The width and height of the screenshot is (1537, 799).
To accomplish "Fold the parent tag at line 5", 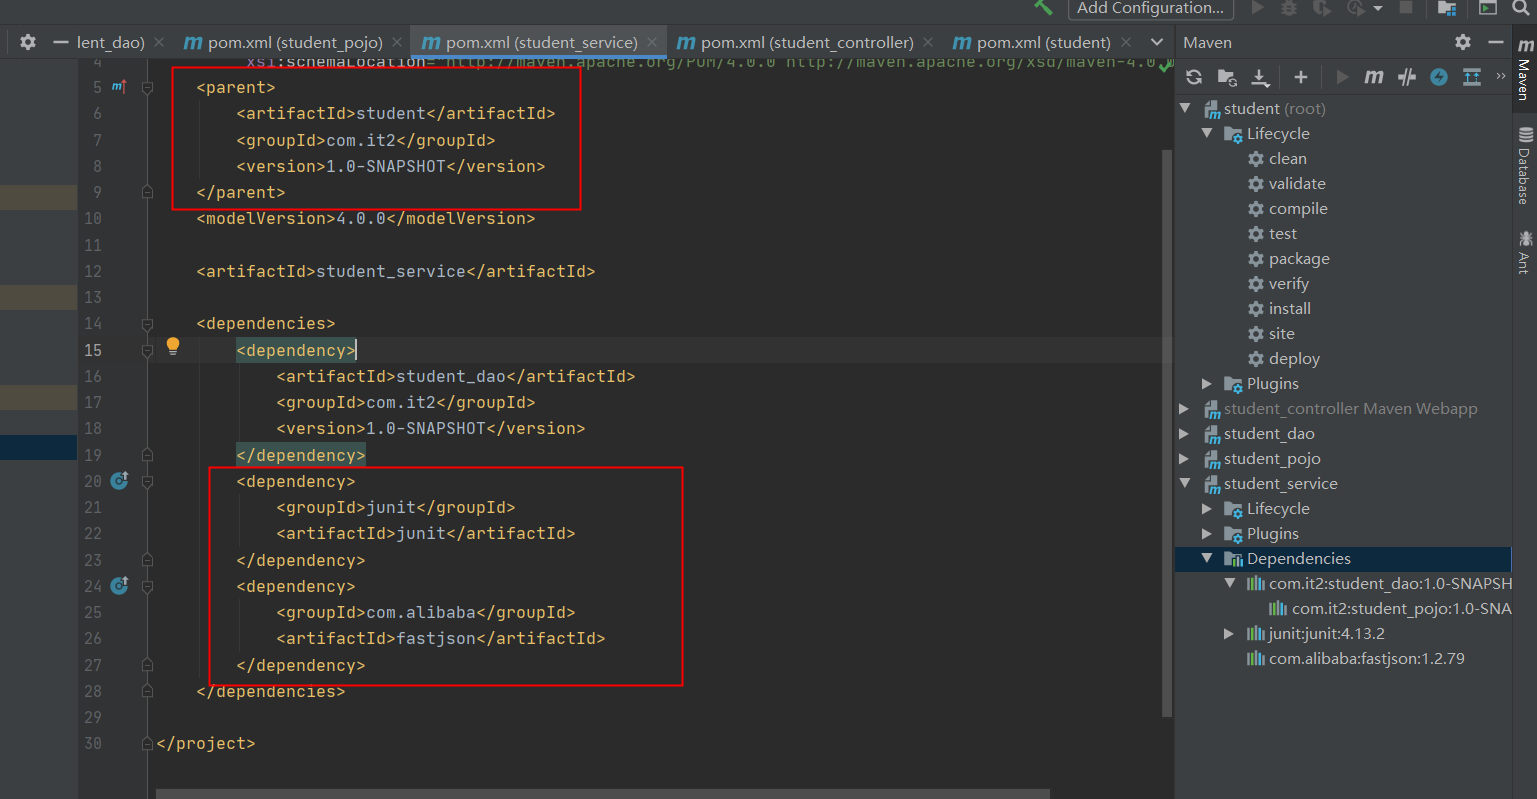I will point(148,87).
